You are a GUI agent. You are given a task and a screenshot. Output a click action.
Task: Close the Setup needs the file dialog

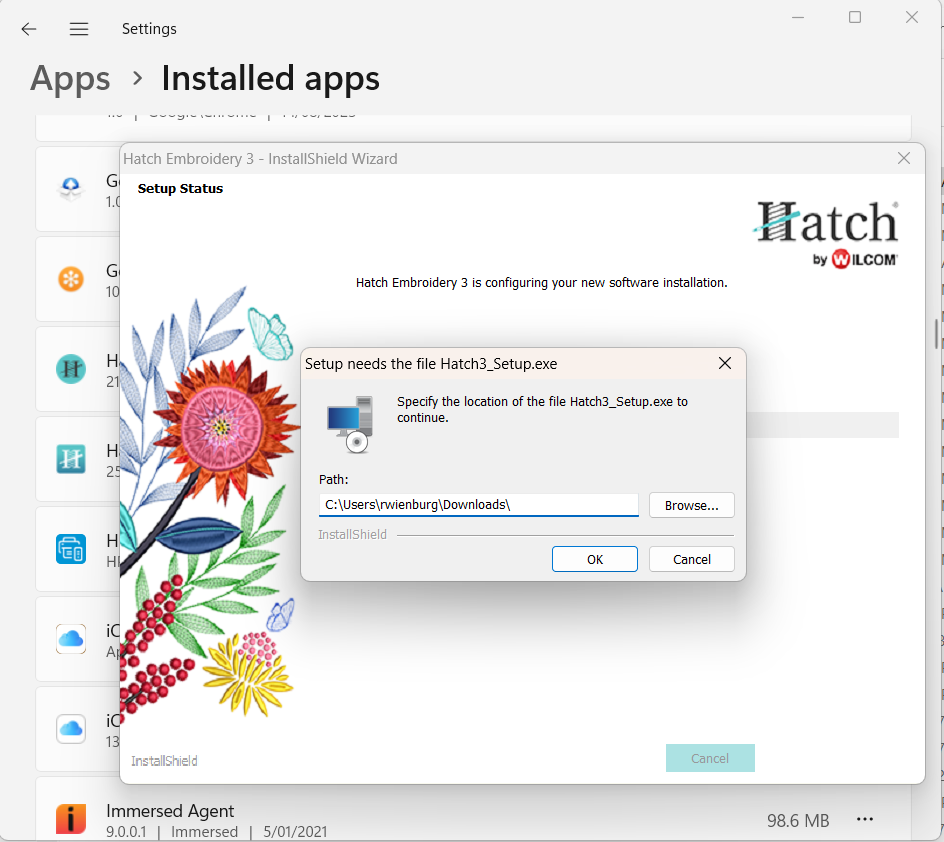point(725,363)
